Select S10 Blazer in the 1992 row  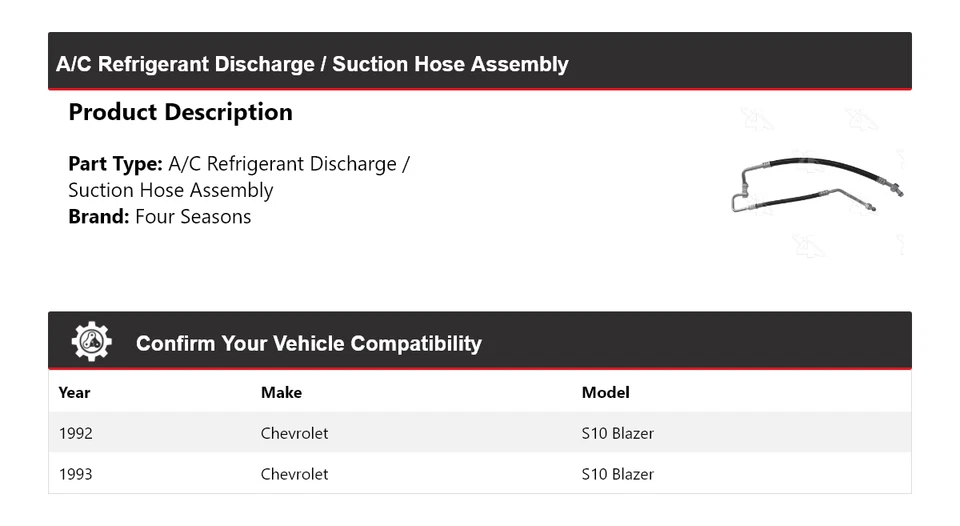pyautogui.click(x=617, y=433)
